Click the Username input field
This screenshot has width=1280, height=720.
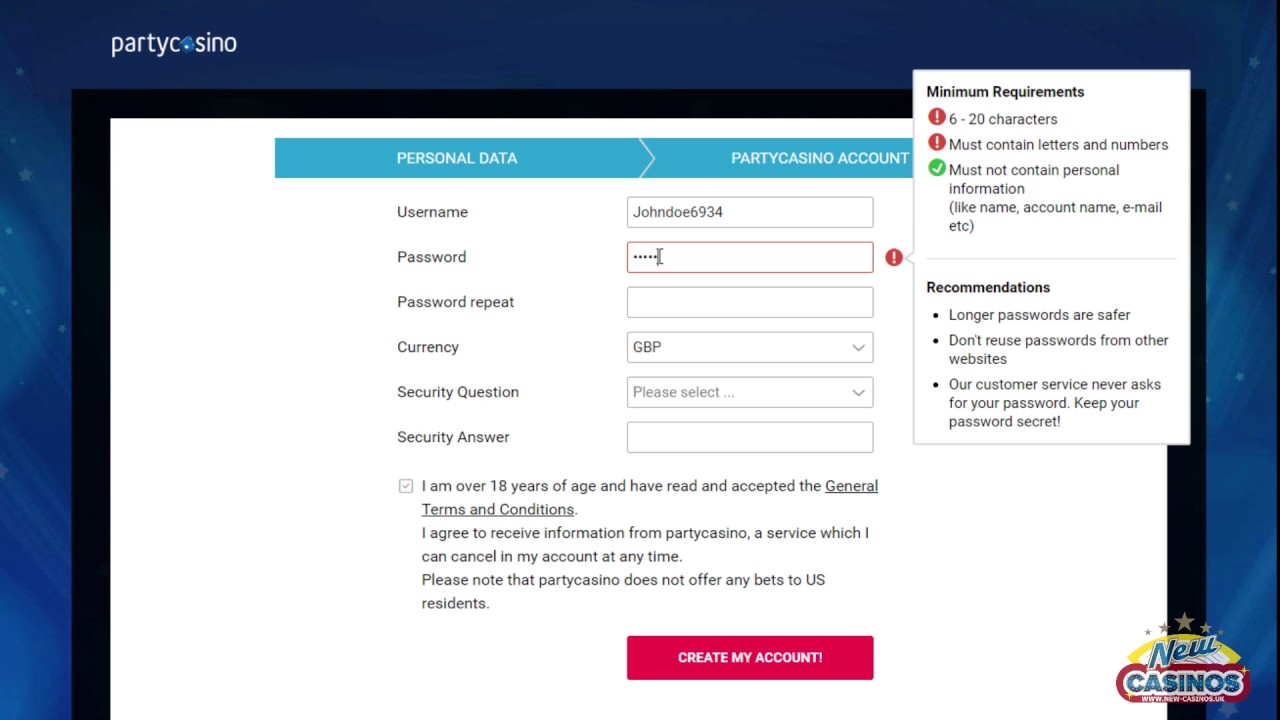coord(749,212)
